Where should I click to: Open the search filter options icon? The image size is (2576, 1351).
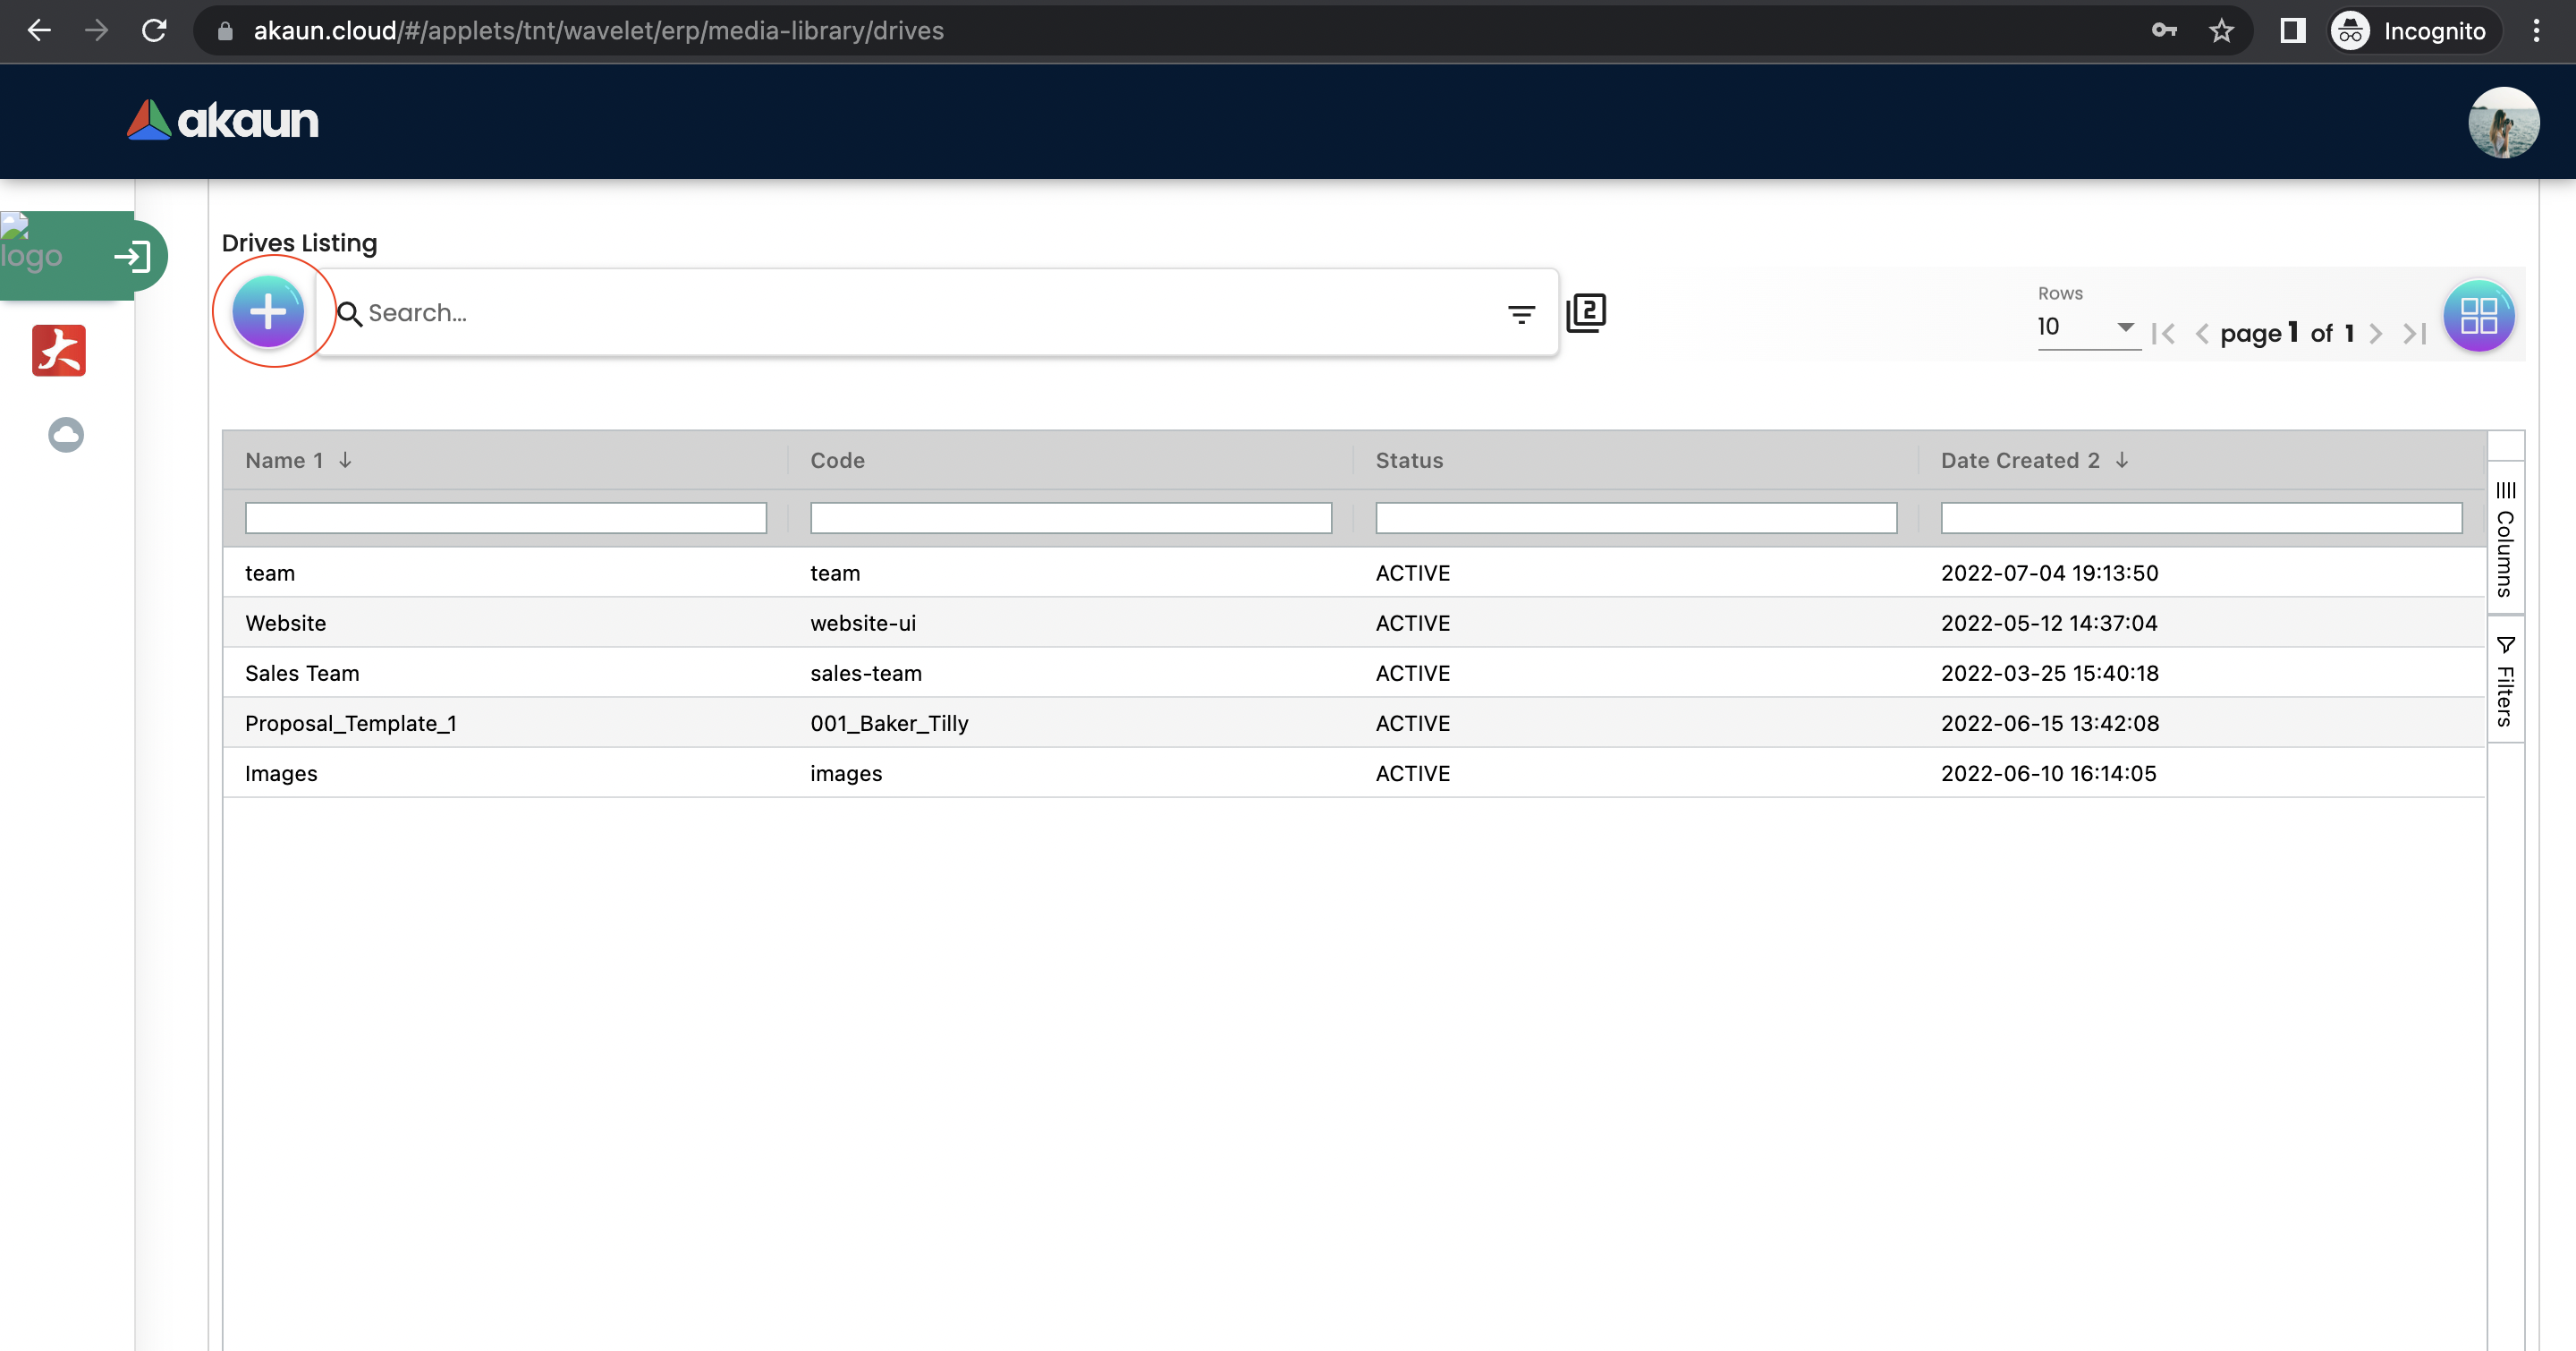[1521, 314]
